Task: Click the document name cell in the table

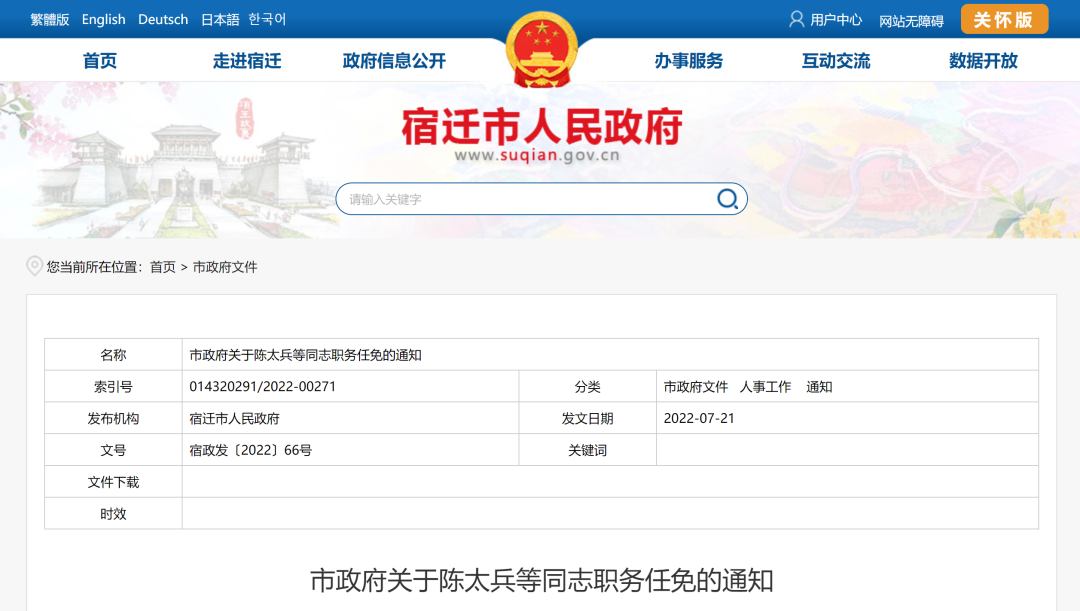Action: (x=610, y=355)
